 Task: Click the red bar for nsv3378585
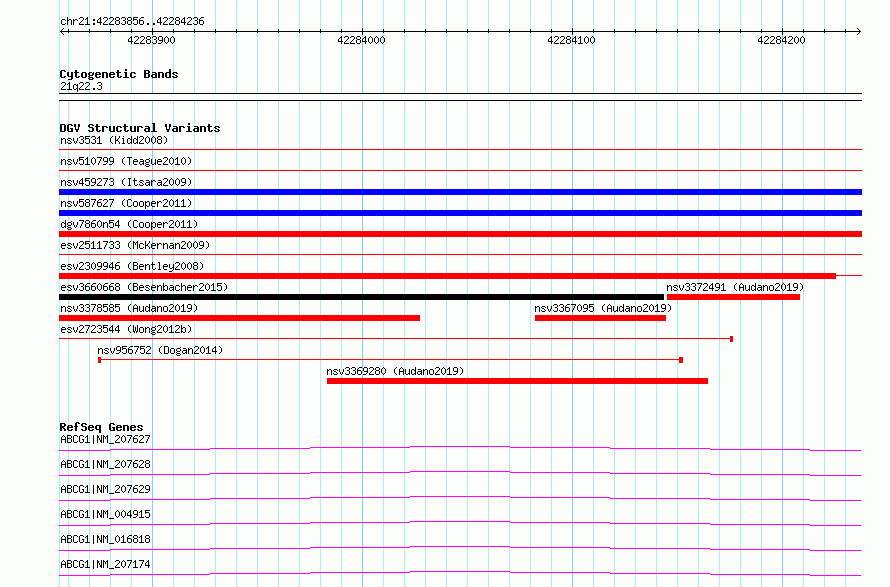[240, 318]
